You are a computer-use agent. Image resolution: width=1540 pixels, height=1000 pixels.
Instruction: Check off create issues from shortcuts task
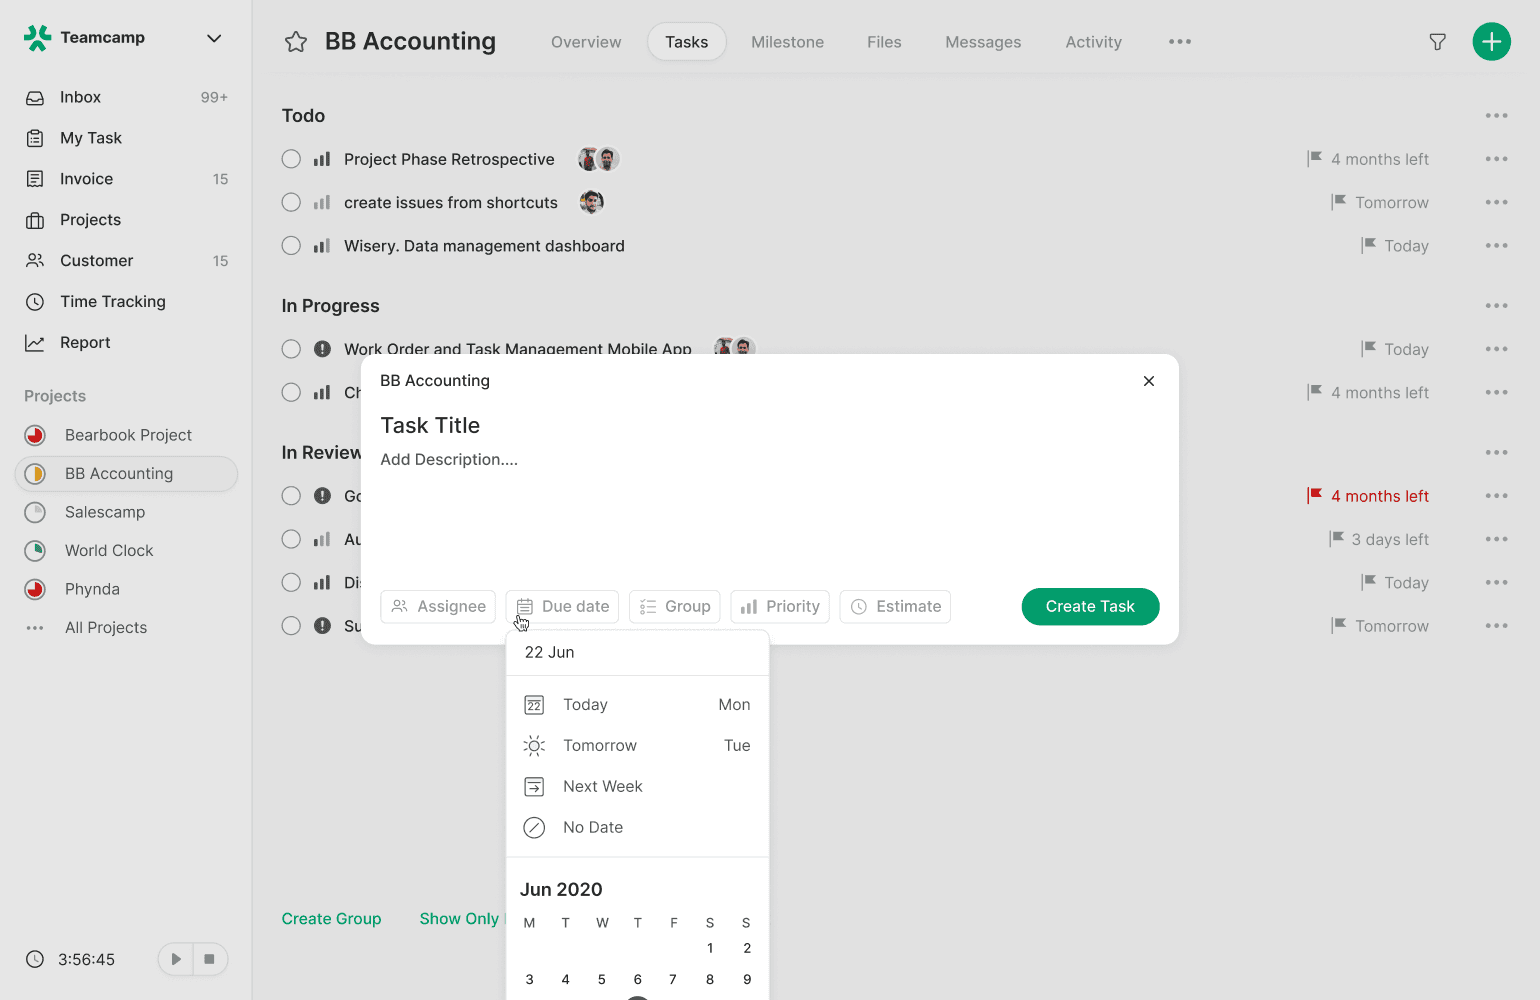click(291, 202)
